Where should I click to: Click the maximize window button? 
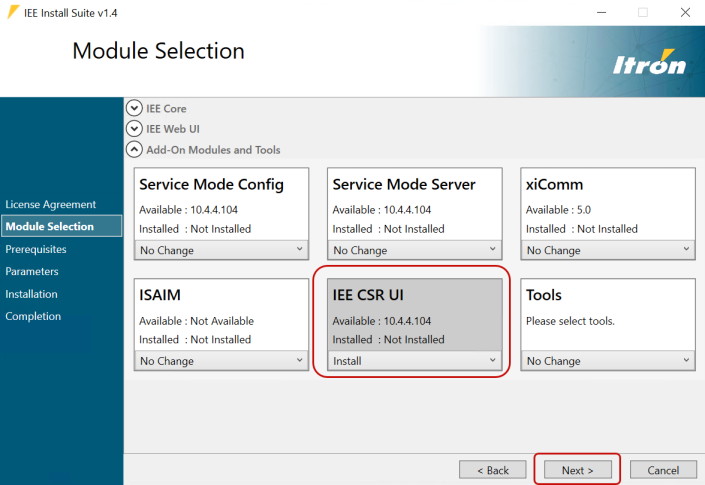click(x=643, y=13)
